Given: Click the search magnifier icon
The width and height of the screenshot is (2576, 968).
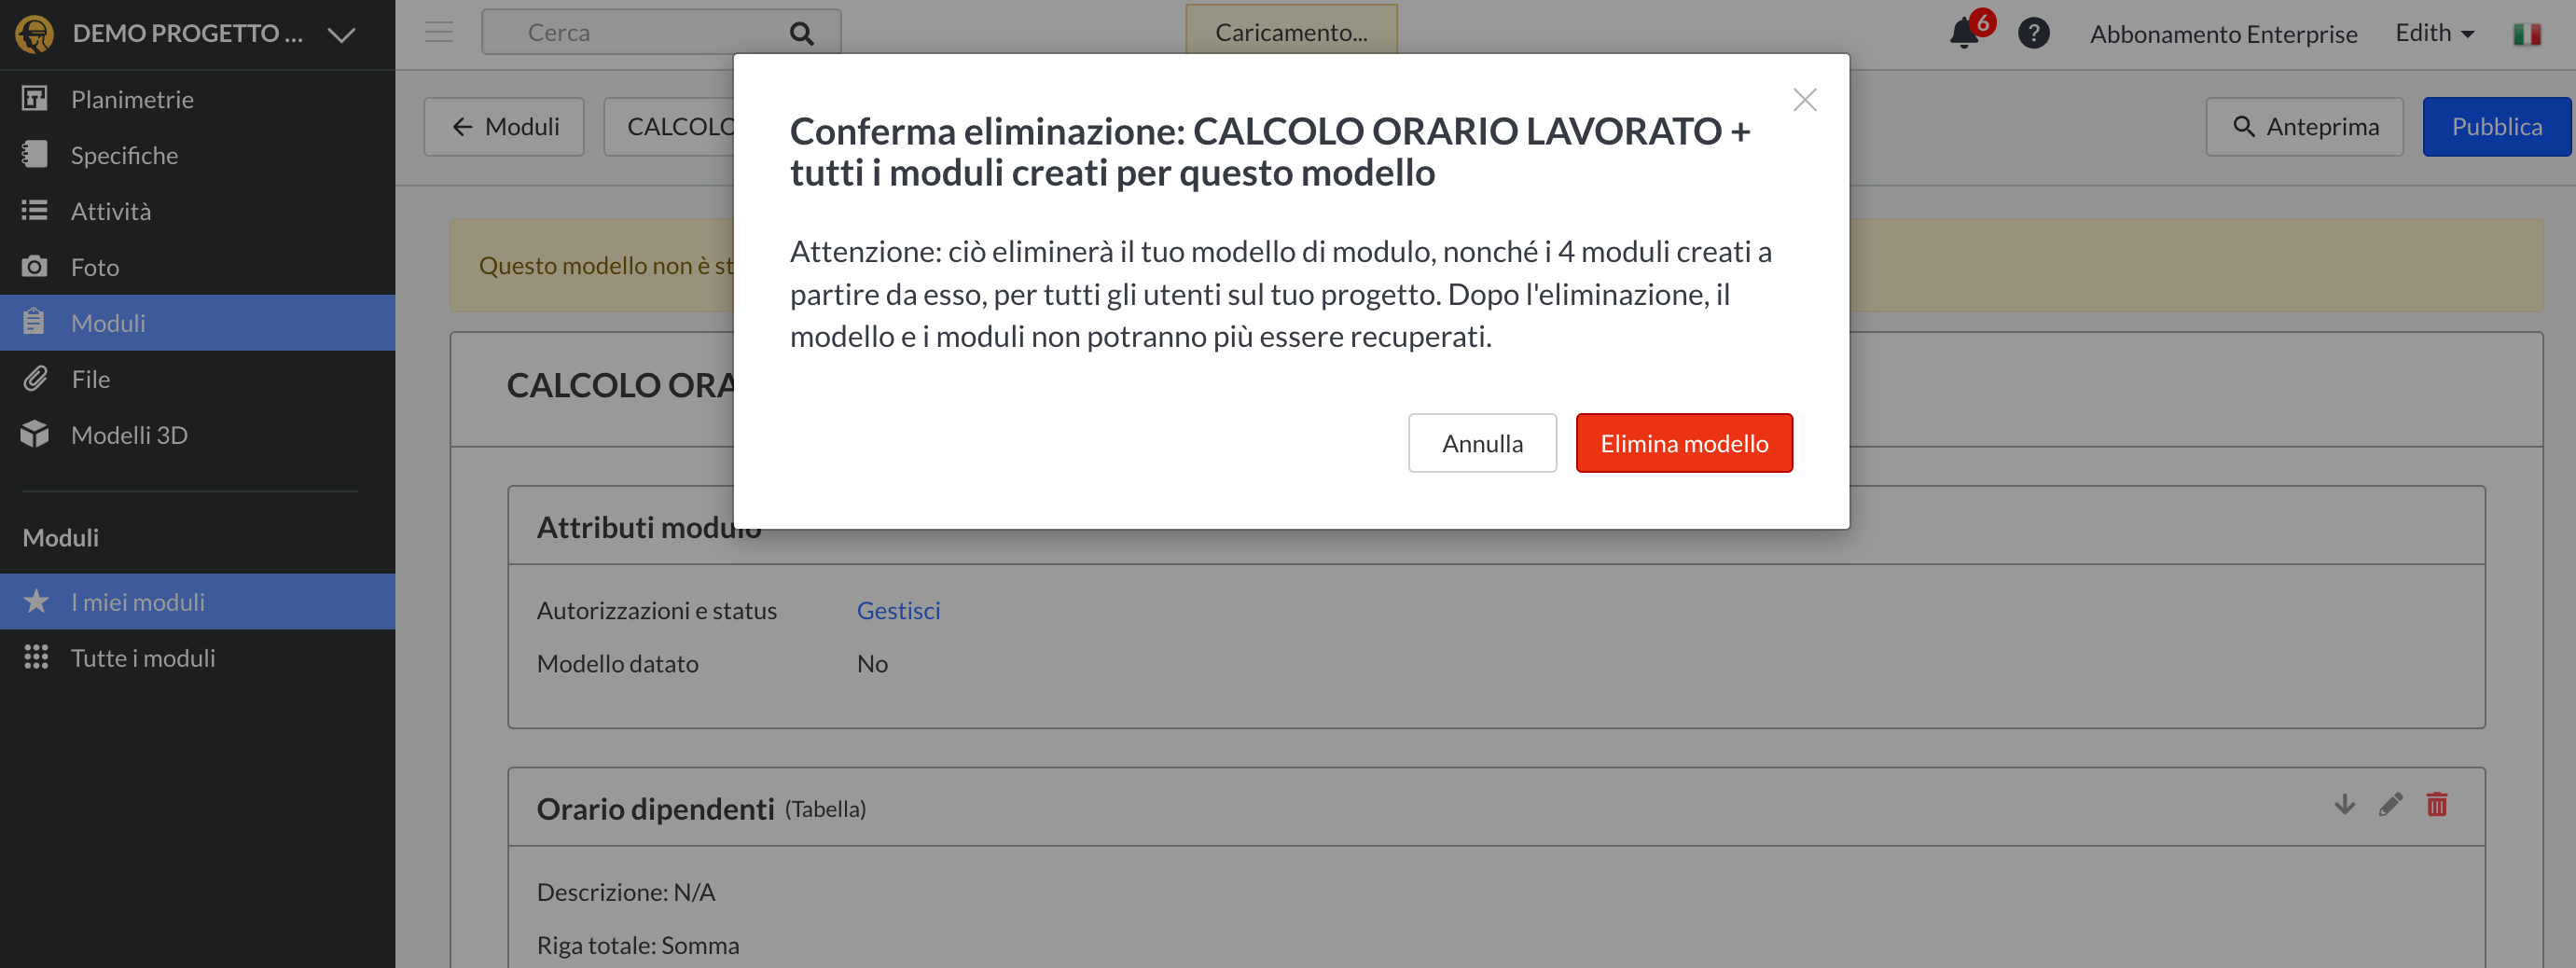Looking at the screenshot, I should [x=801, y=33].
